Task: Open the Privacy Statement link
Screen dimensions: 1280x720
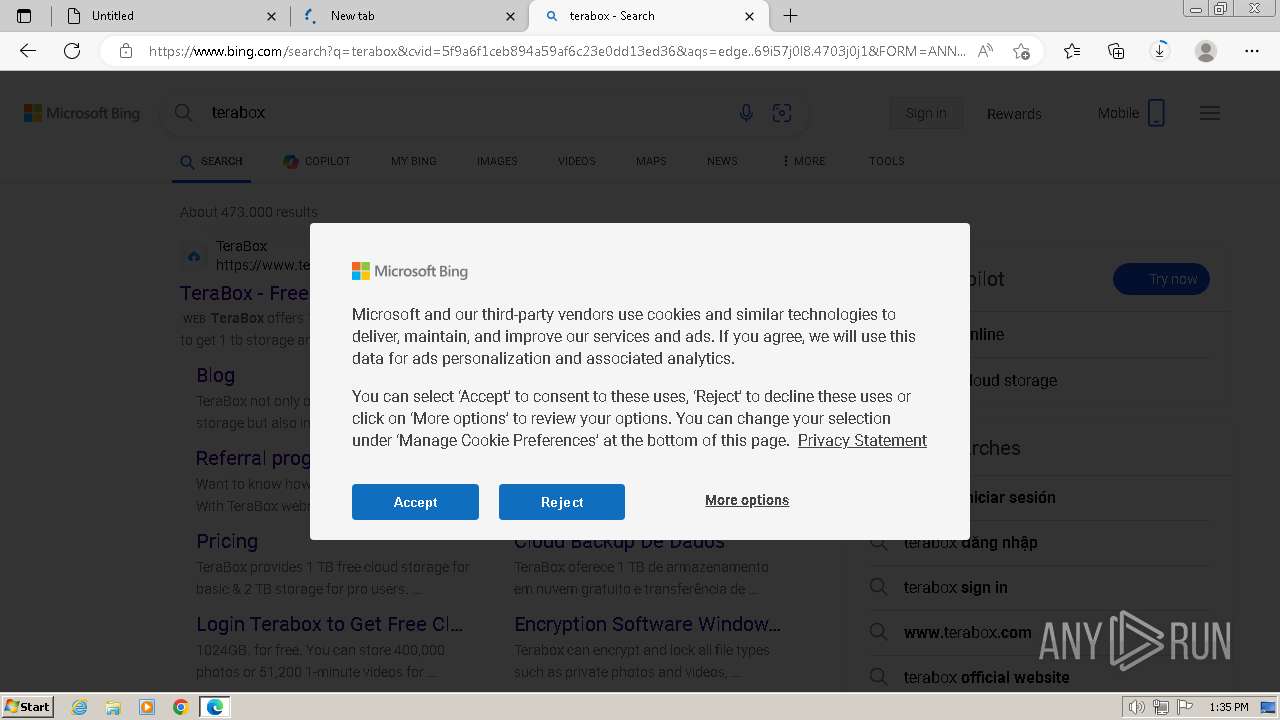Action: [x=862, y=440]
